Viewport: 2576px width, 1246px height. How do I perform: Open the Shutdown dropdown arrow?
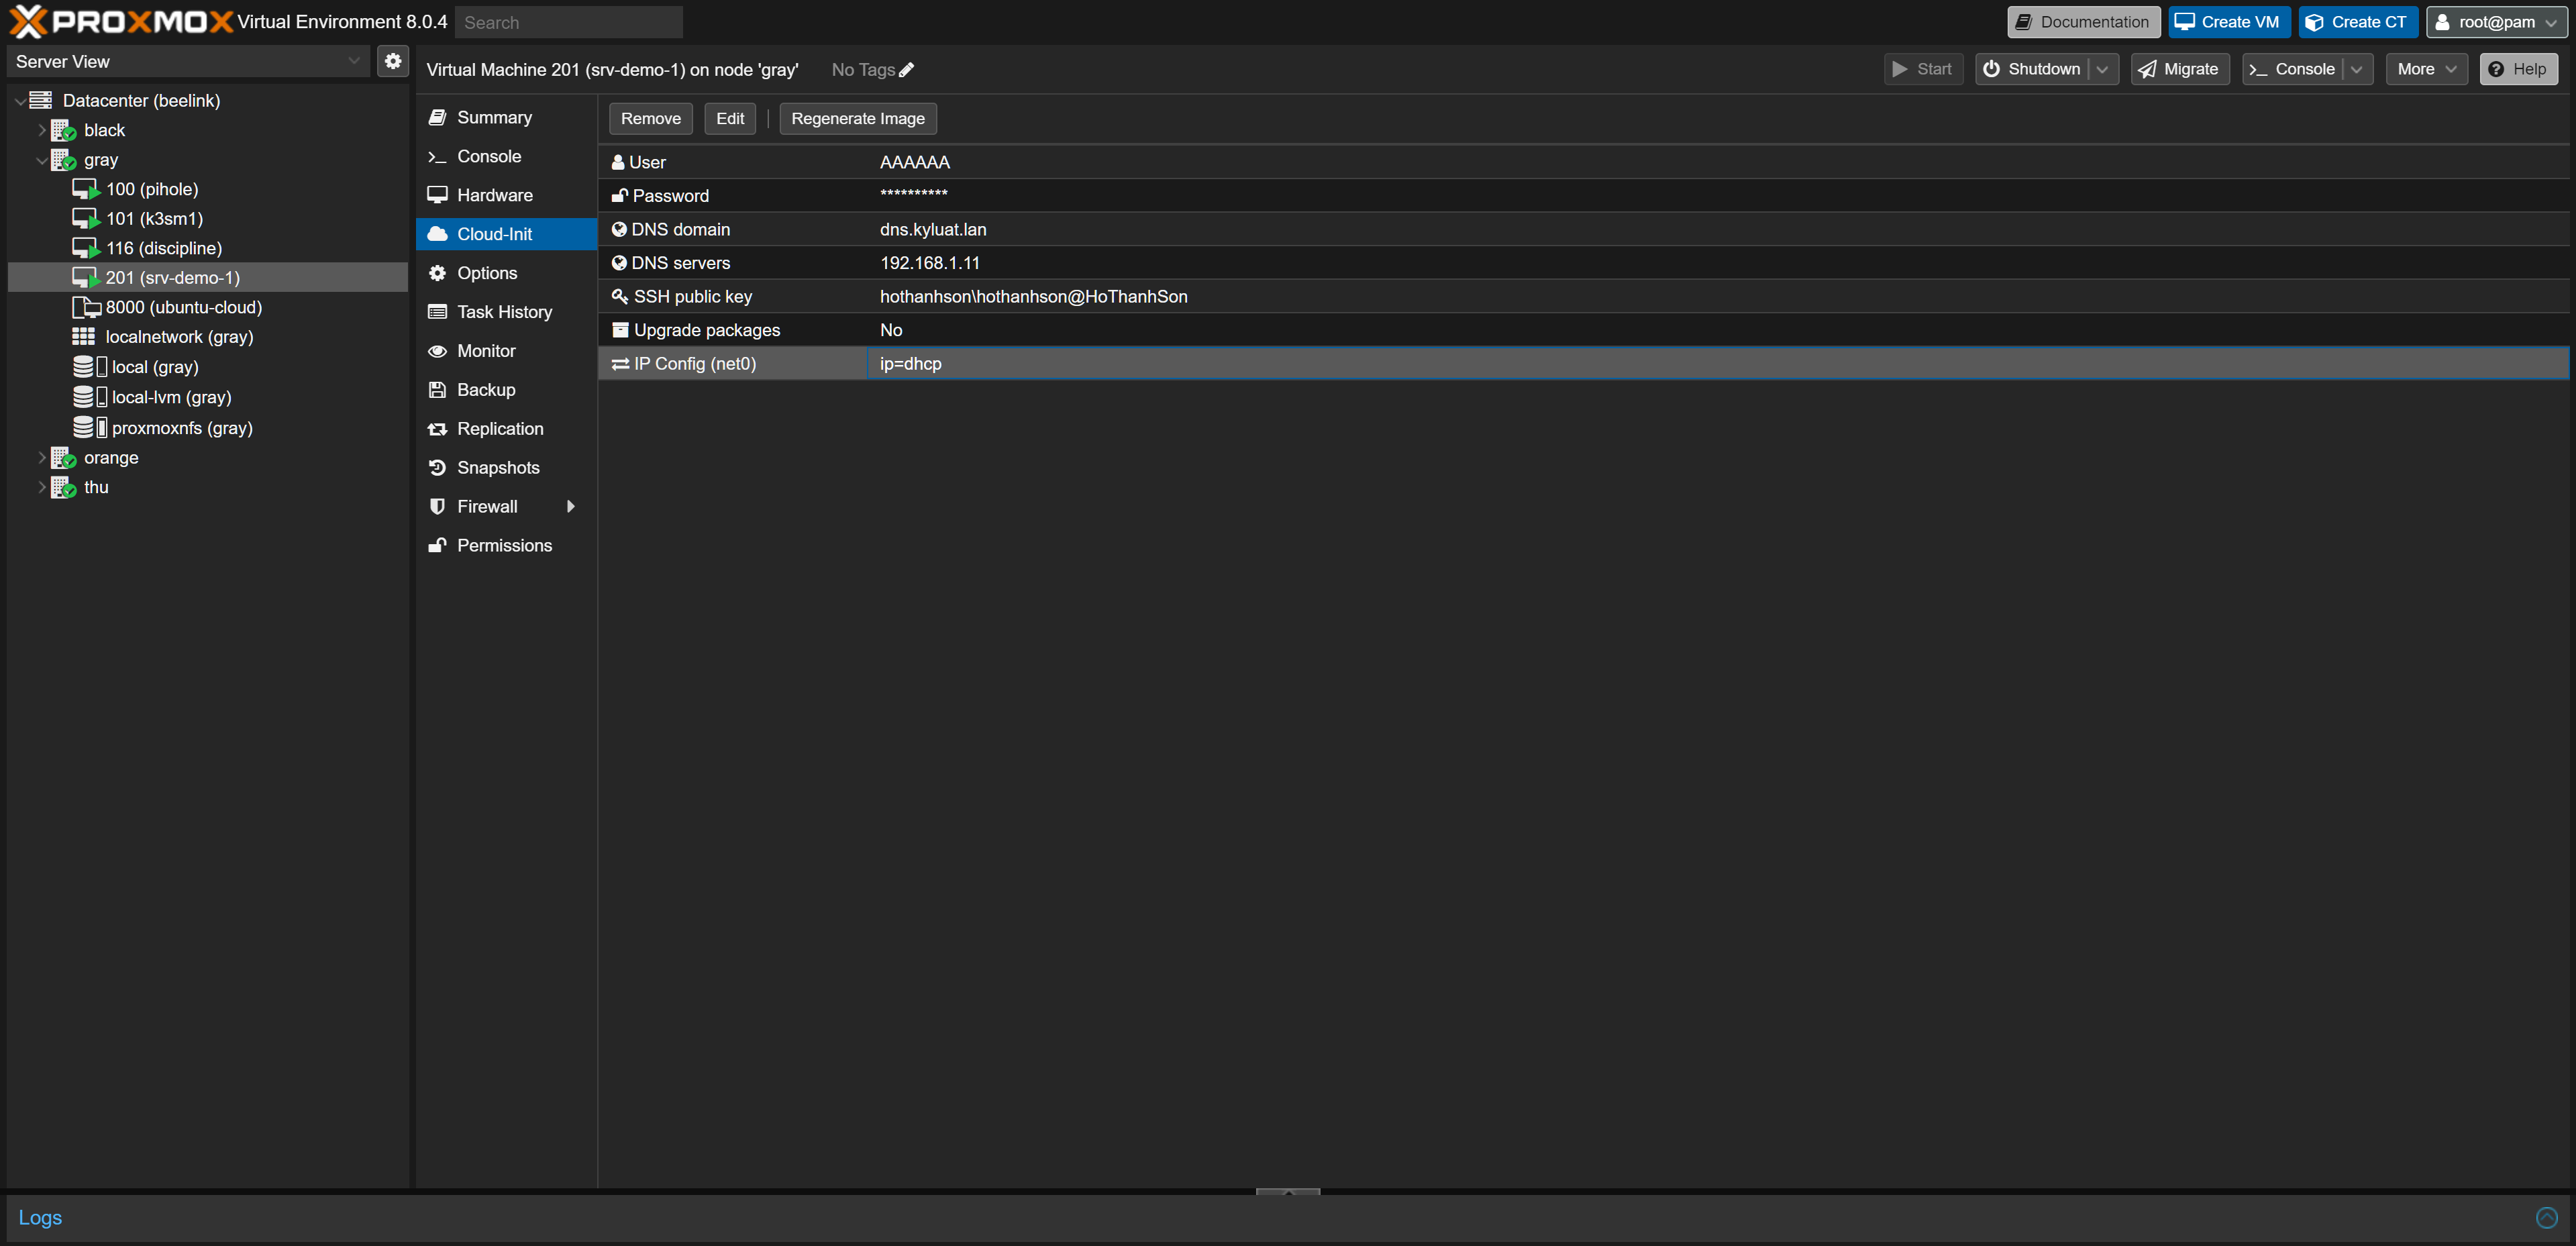pos(2103,69)
